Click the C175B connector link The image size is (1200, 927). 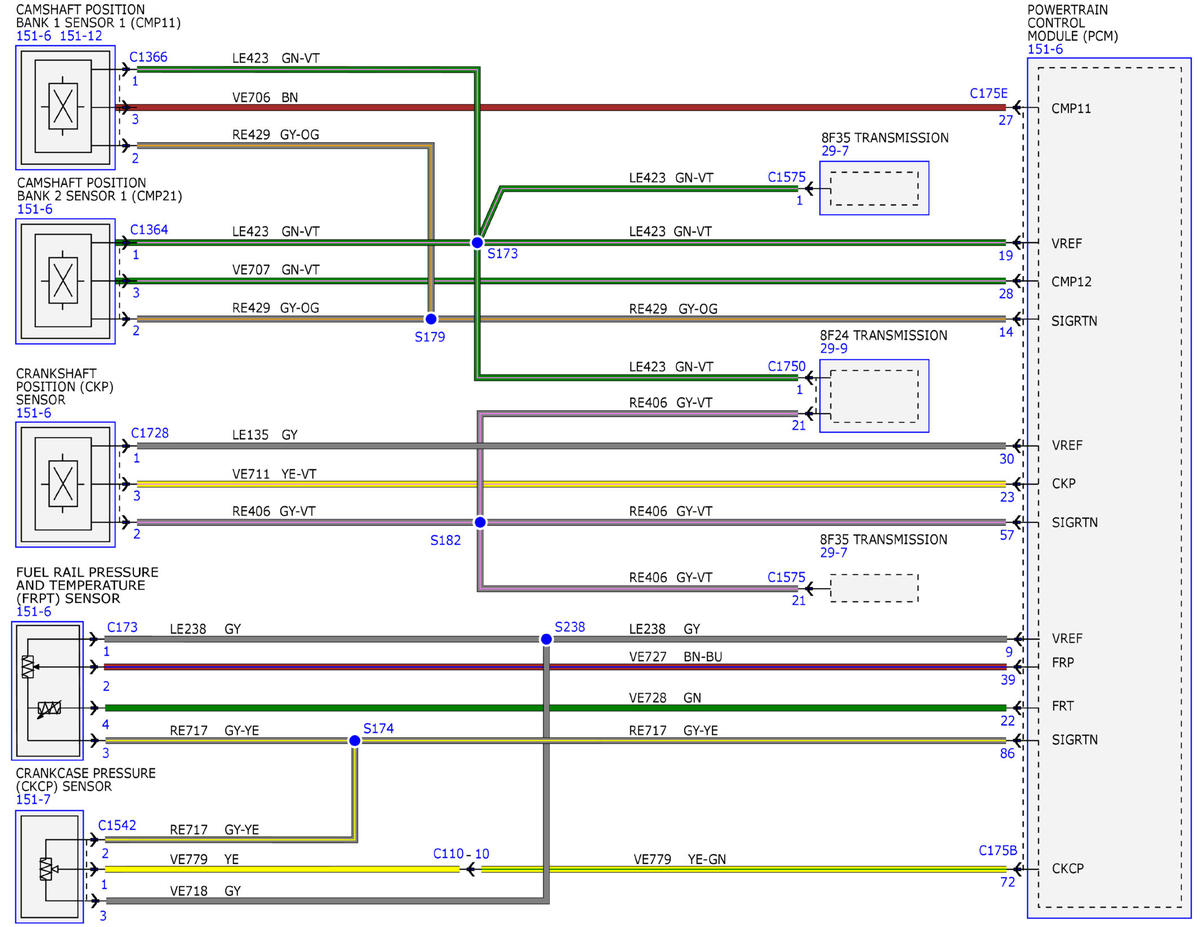coord(997,851)
